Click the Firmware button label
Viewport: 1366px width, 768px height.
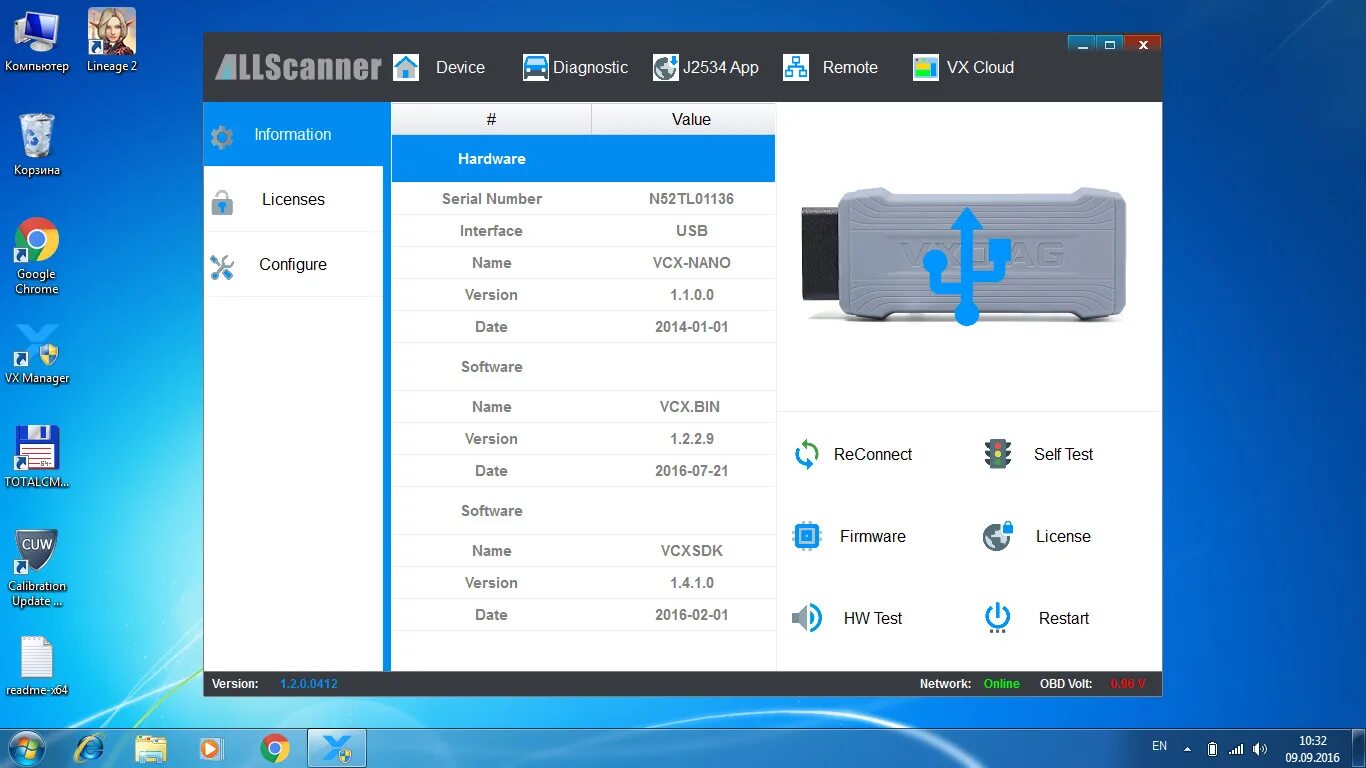(873, 536)
